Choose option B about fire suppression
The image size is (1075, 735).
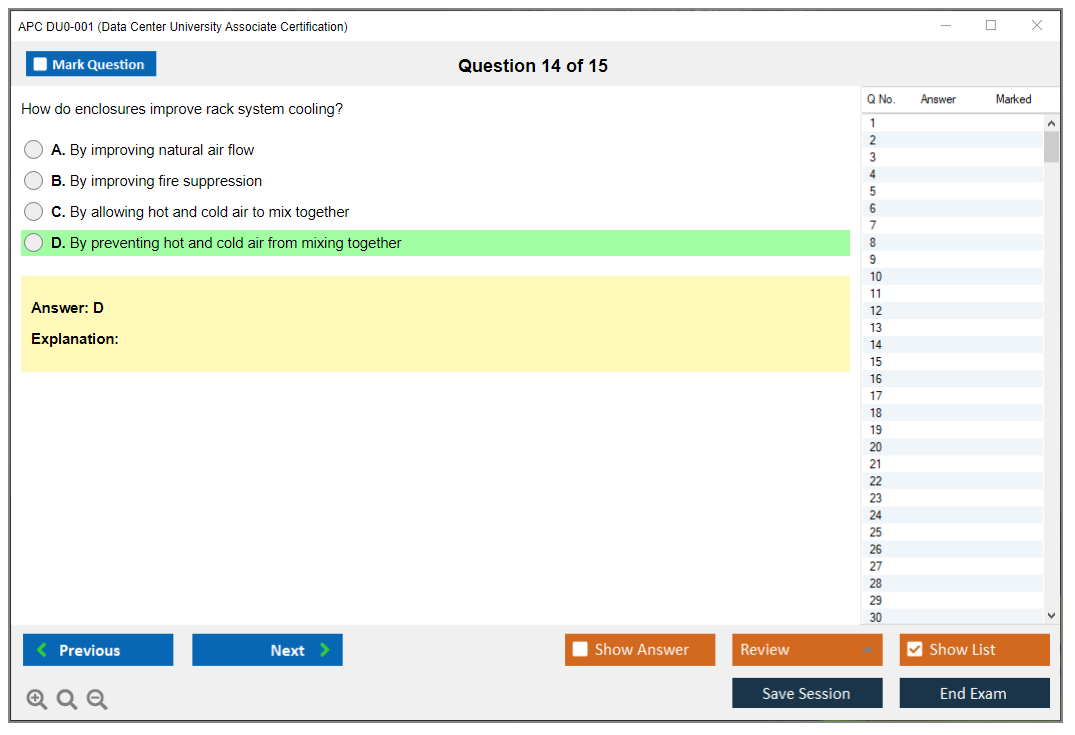point(34,181)
